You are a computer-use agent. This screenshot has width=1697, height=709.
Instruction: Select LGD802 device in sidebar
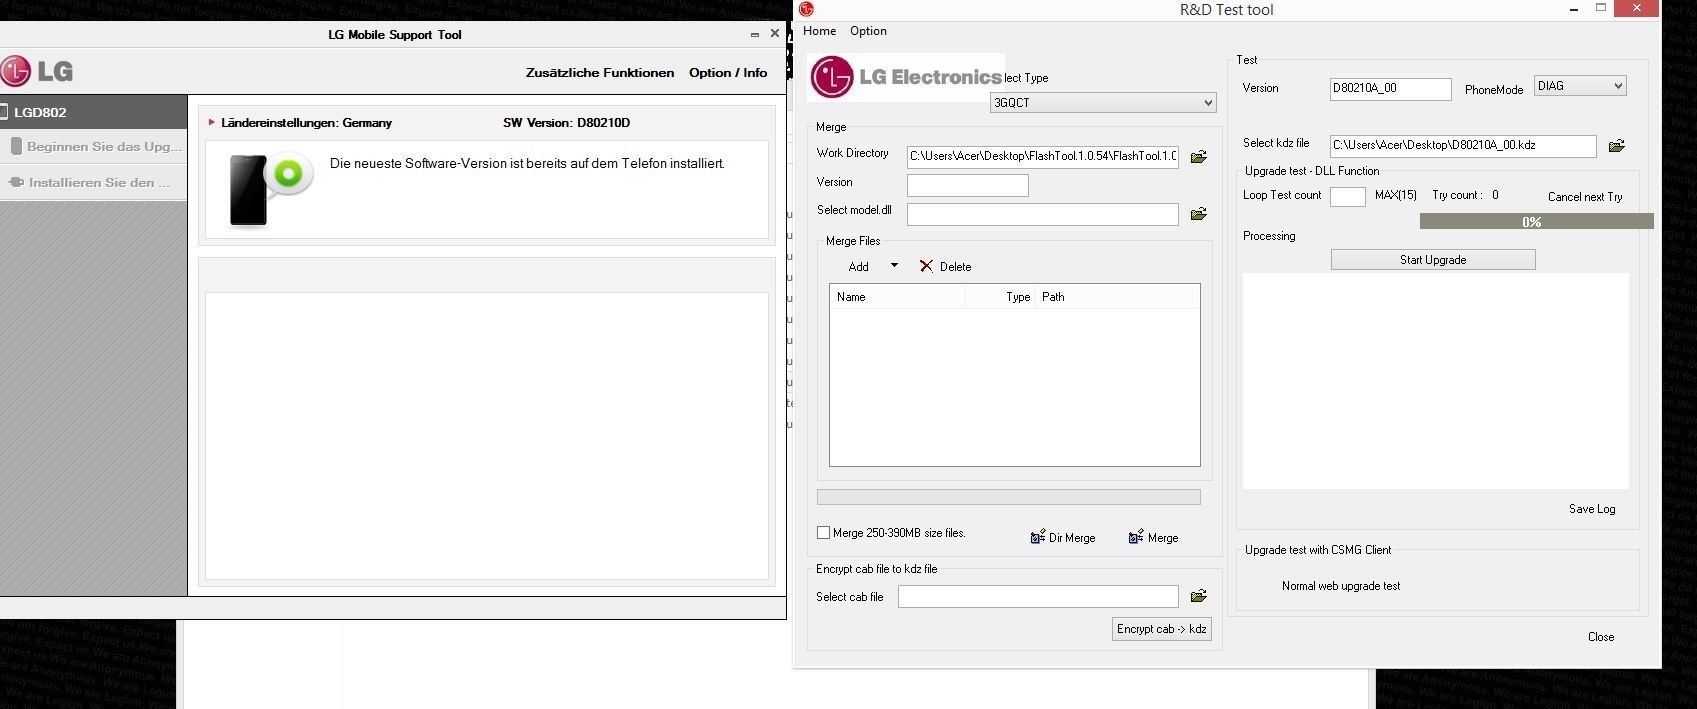click(x=93, y=112)
